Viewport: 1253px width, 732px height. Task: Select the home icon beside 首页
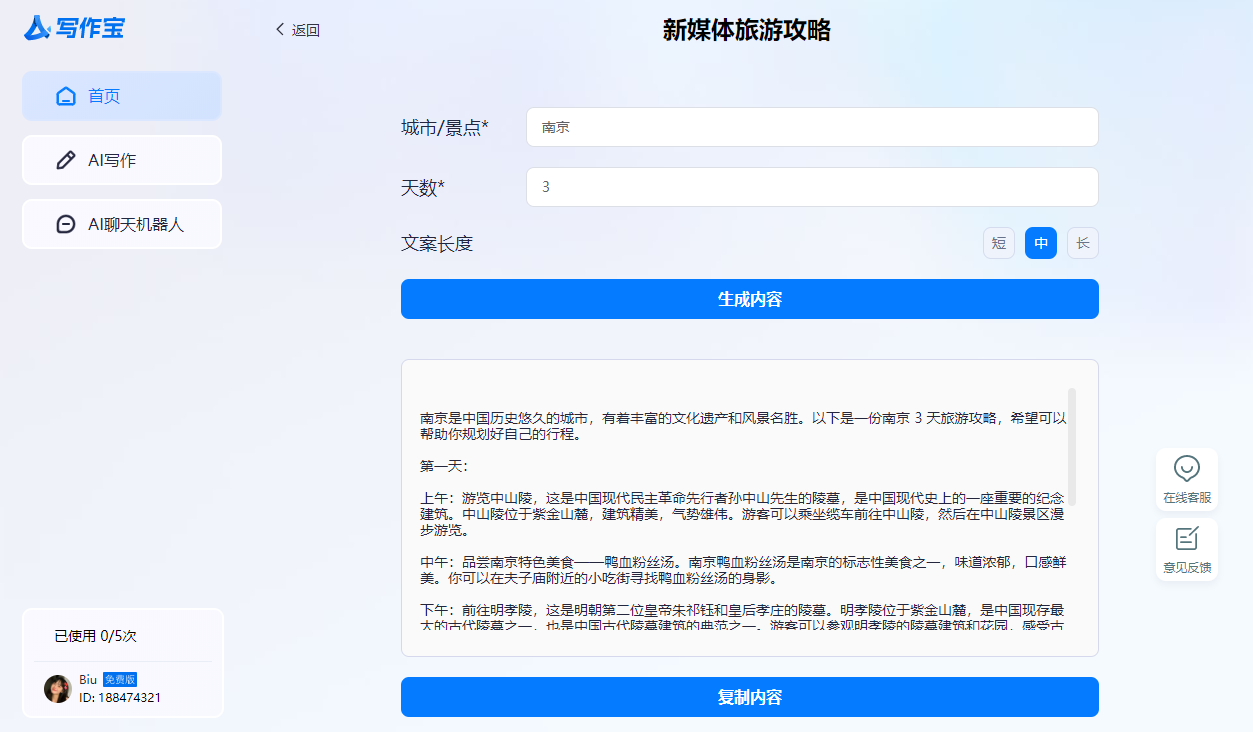[x=66, y=95]
